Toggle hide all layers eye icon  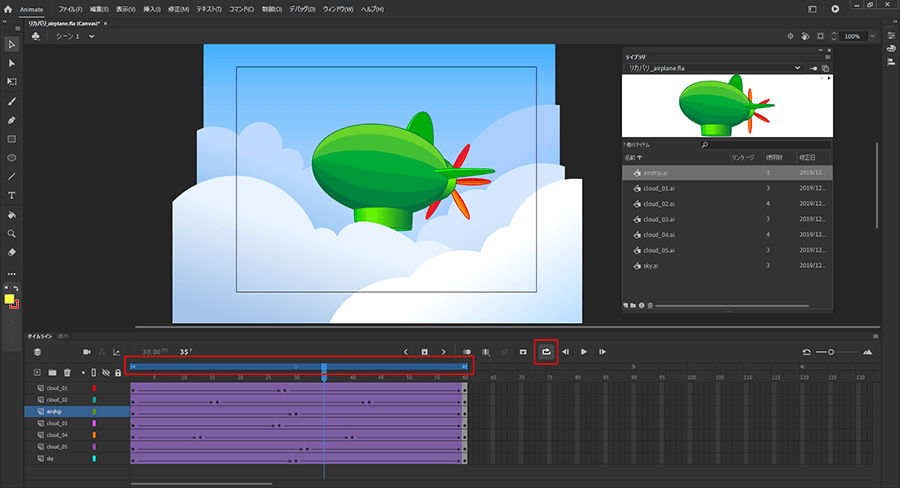tap(106, 373)
